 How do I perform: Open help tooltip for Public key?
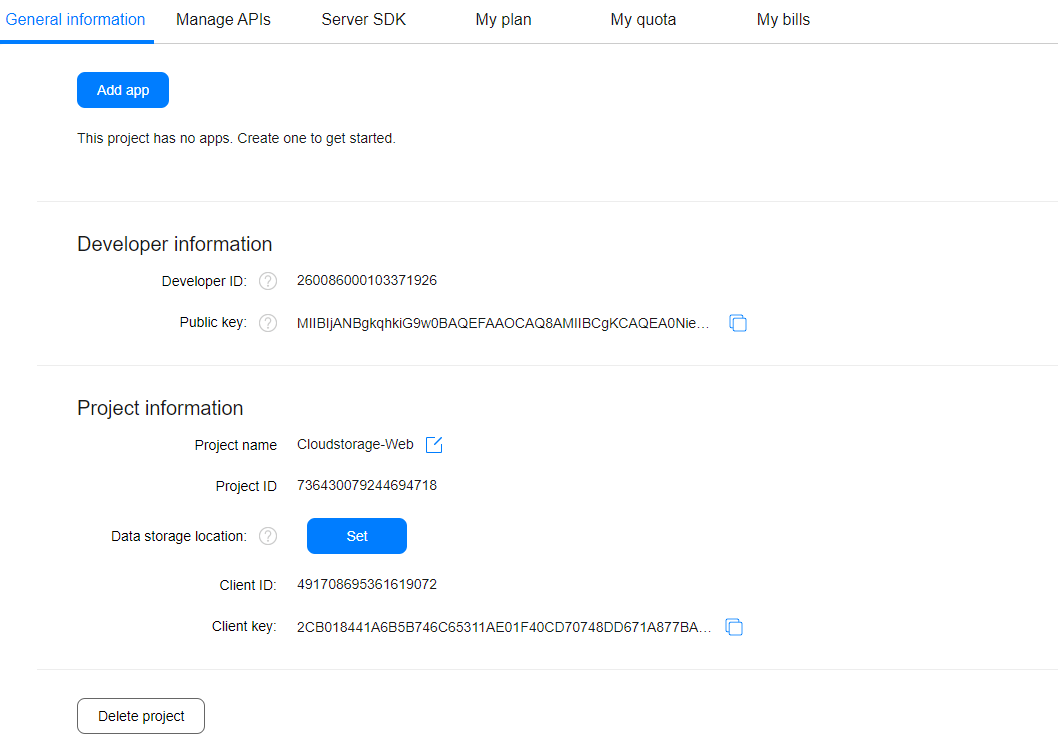267,322
